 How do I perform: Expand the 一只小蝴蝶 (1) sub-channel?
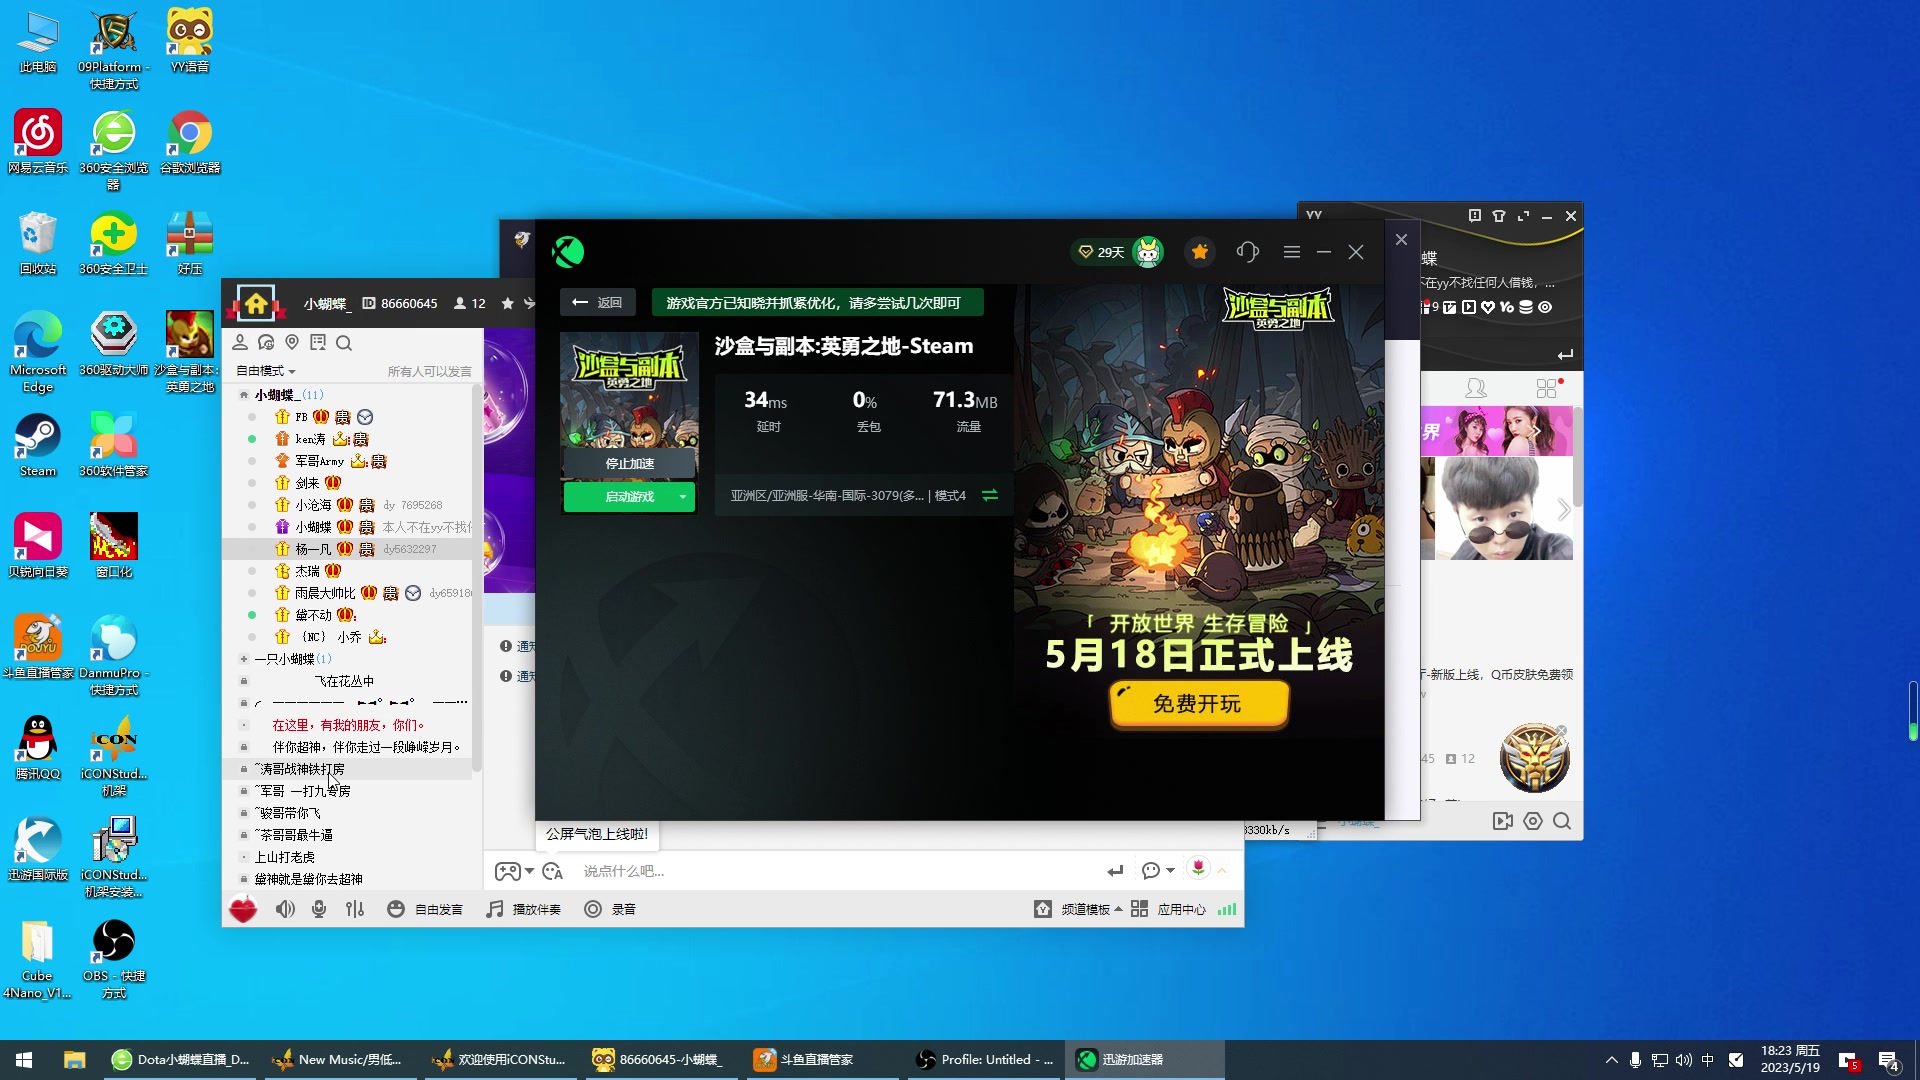[244, 659]
